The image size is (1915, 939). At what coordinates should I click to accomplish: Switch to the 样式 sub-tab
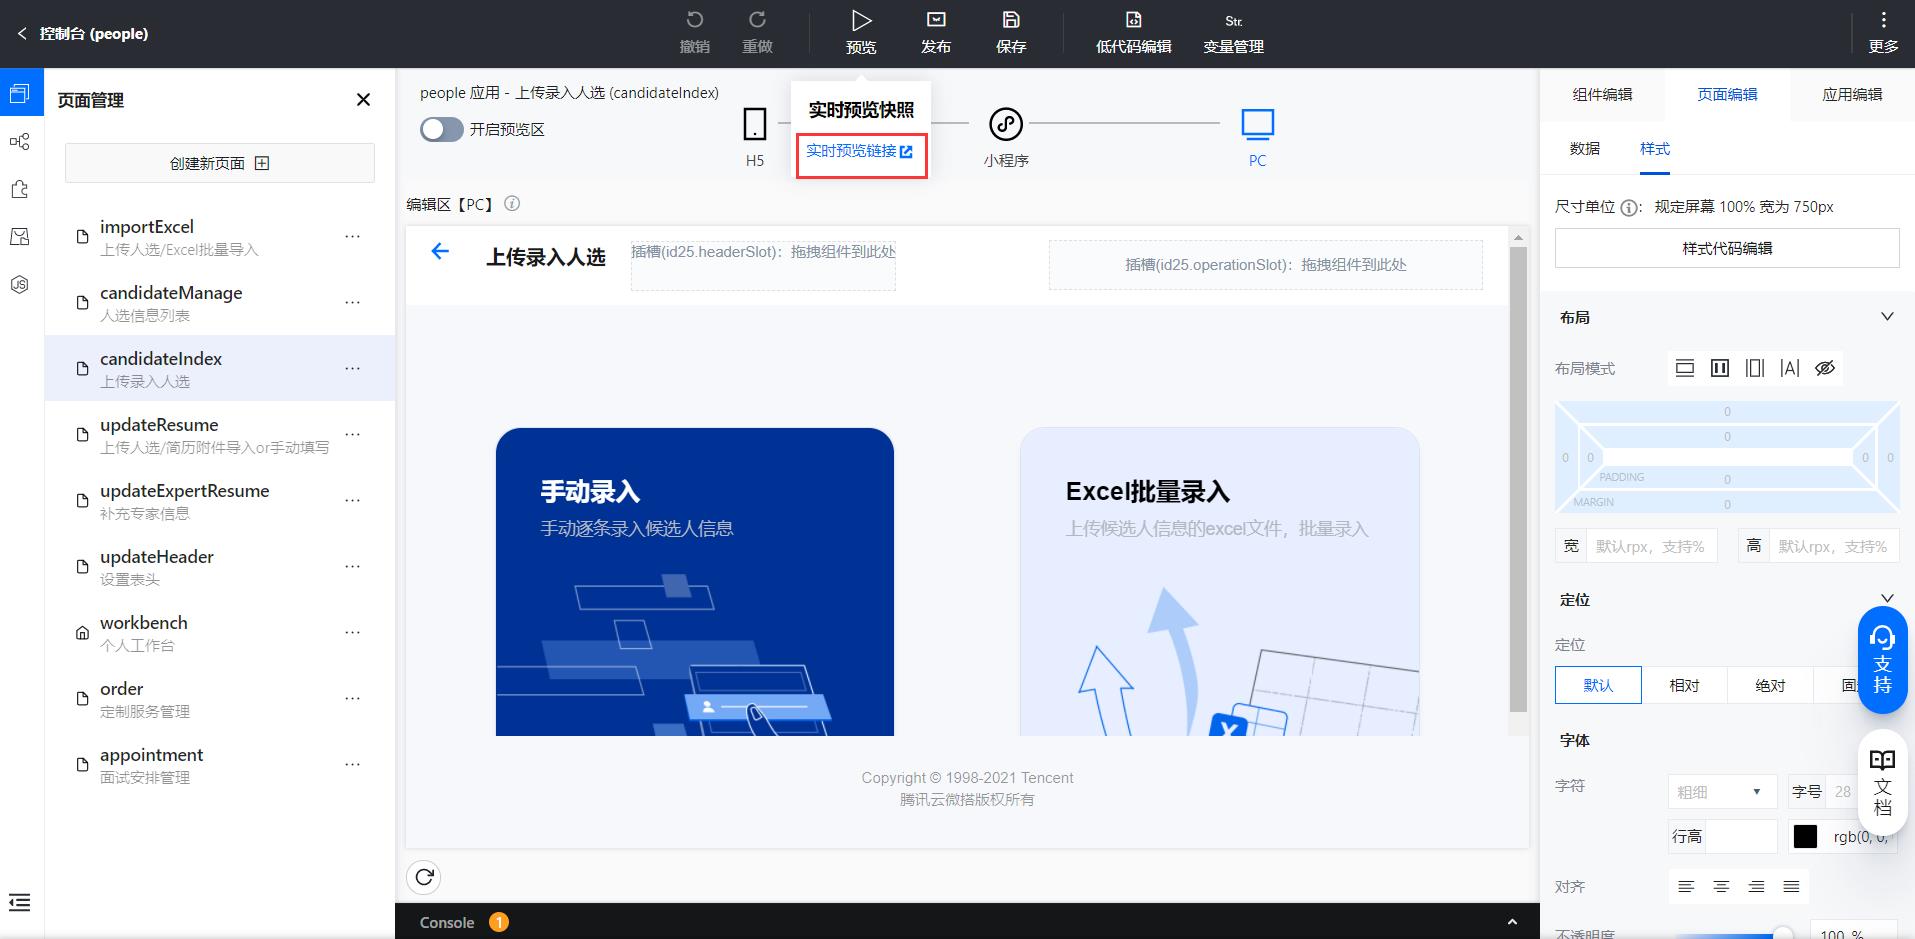tap(1655, 148)
